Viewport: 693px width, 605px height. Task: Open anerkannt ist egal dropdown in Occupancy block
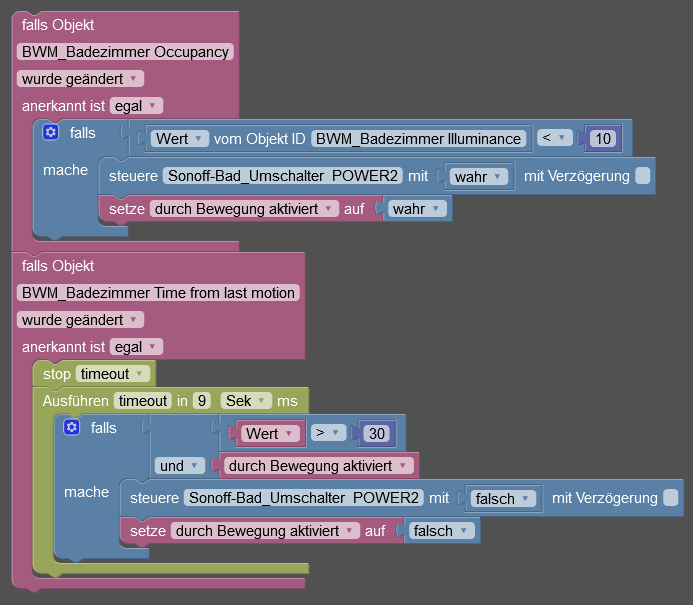tap(136, 106)
